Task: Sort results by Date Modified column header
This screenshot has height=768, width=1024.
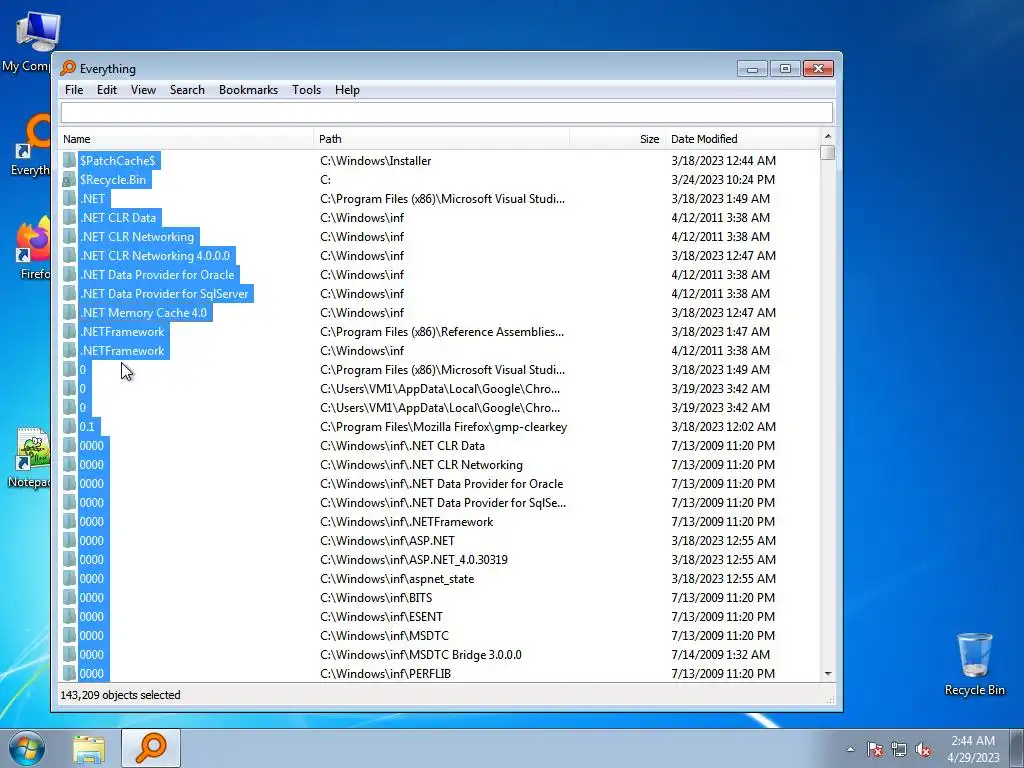Action: coord(741,139)
